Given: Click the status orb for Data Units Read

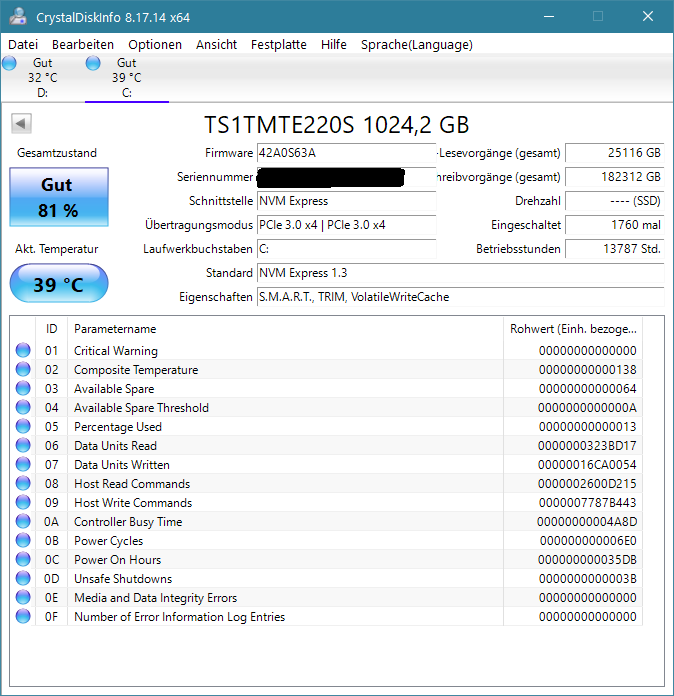Looking at the screenshot, I should pos(23,445).
